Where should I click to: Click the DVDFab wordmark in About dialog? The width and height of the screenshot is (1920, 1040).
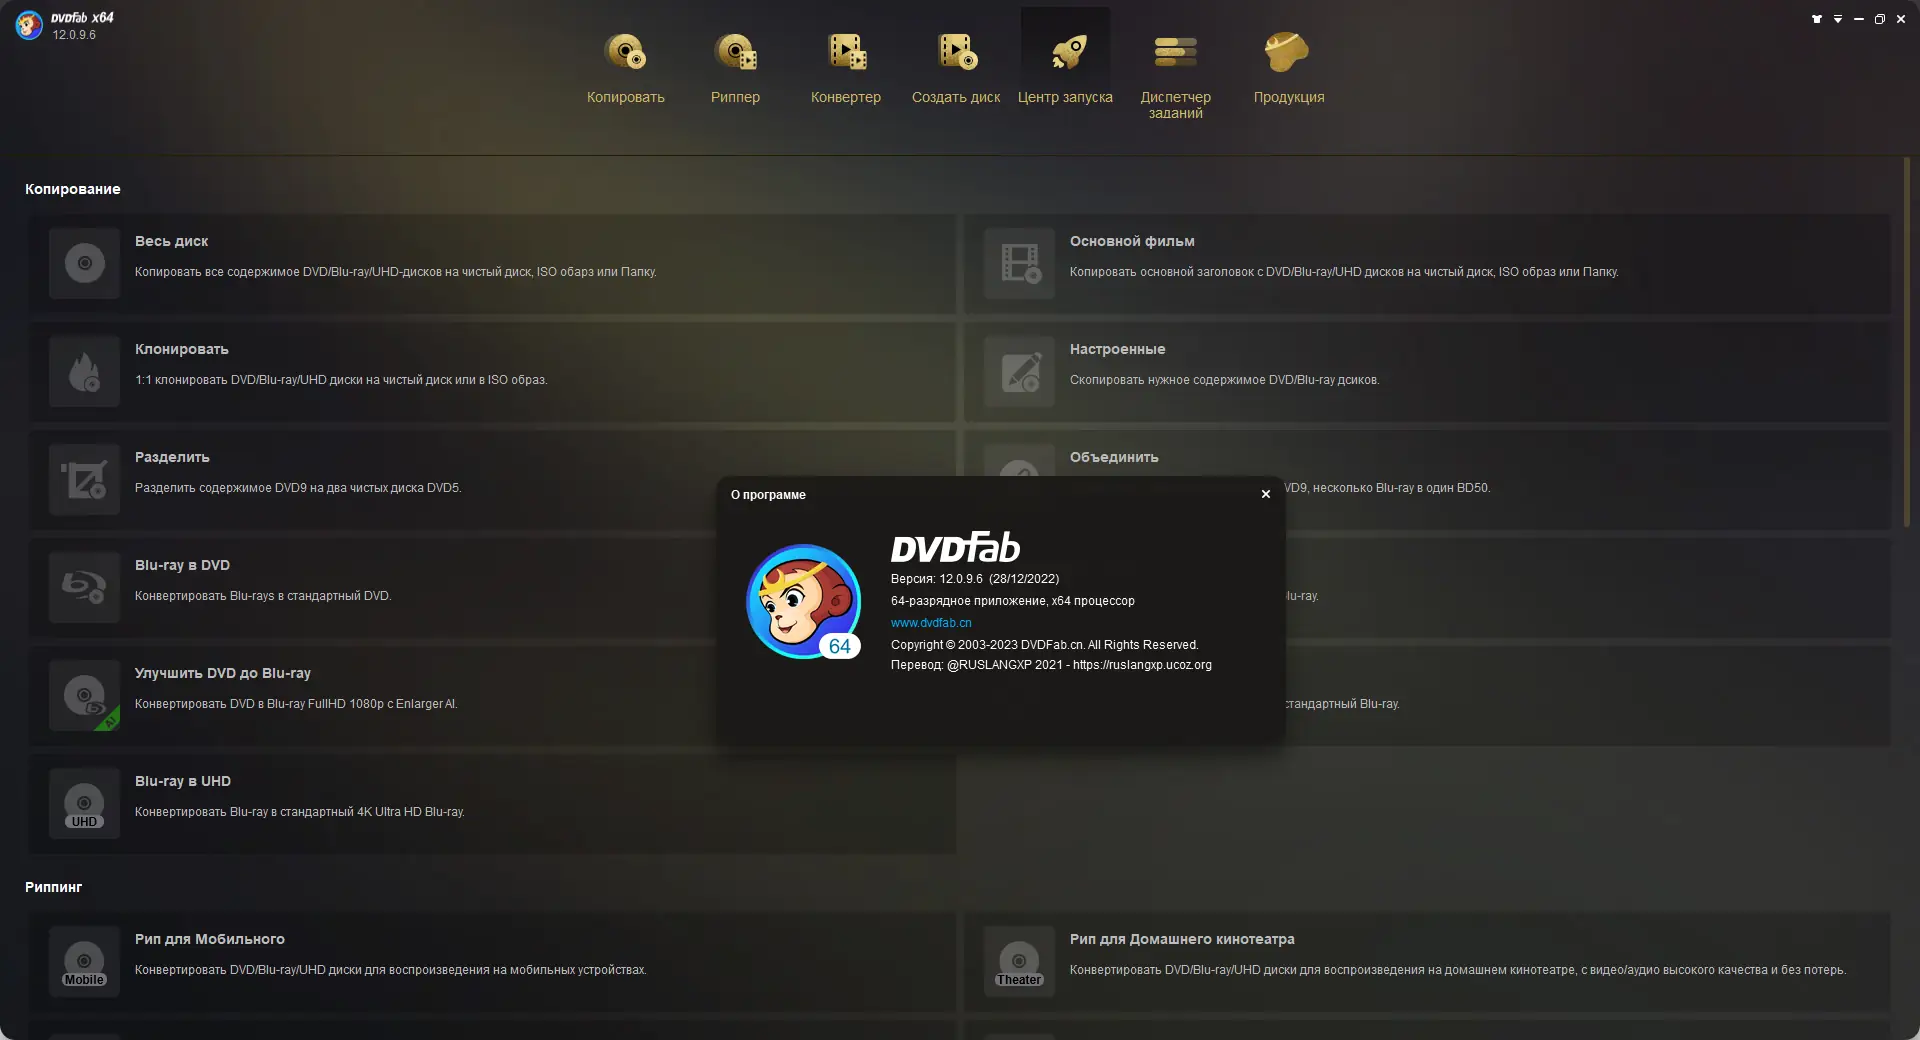click(955, 547)
